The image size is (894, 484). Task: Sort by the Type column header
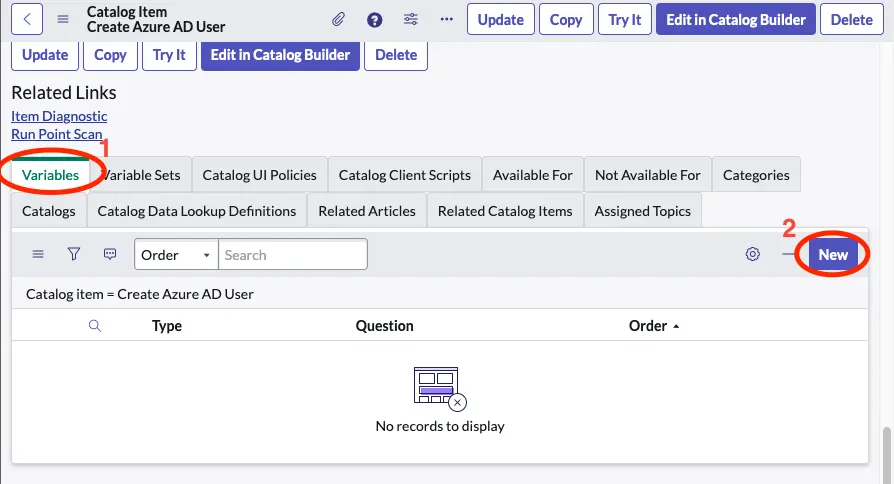pyautogui.click(x=166, y=326)
